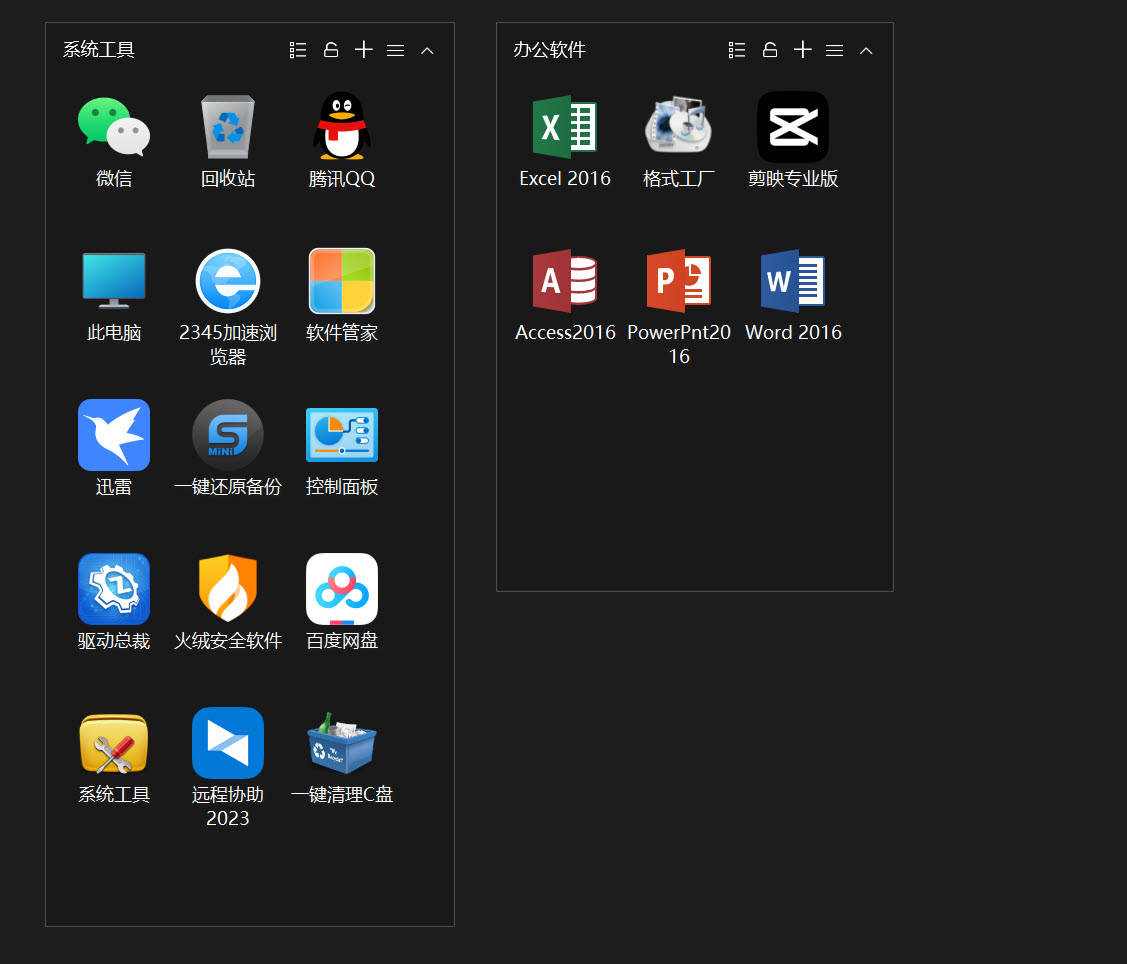Screen dimensions: 1127x964
Task: Launch the 2345加速浏览器 browser
Action: coord(228,281)
